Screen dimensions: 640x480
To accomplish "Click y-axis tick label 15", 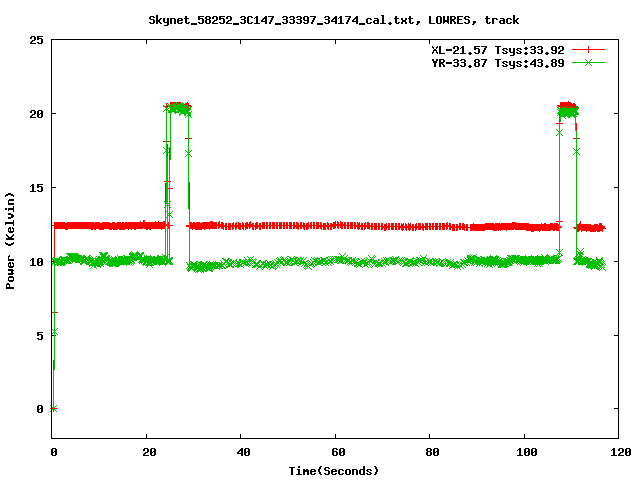I will tap(36, 188).
